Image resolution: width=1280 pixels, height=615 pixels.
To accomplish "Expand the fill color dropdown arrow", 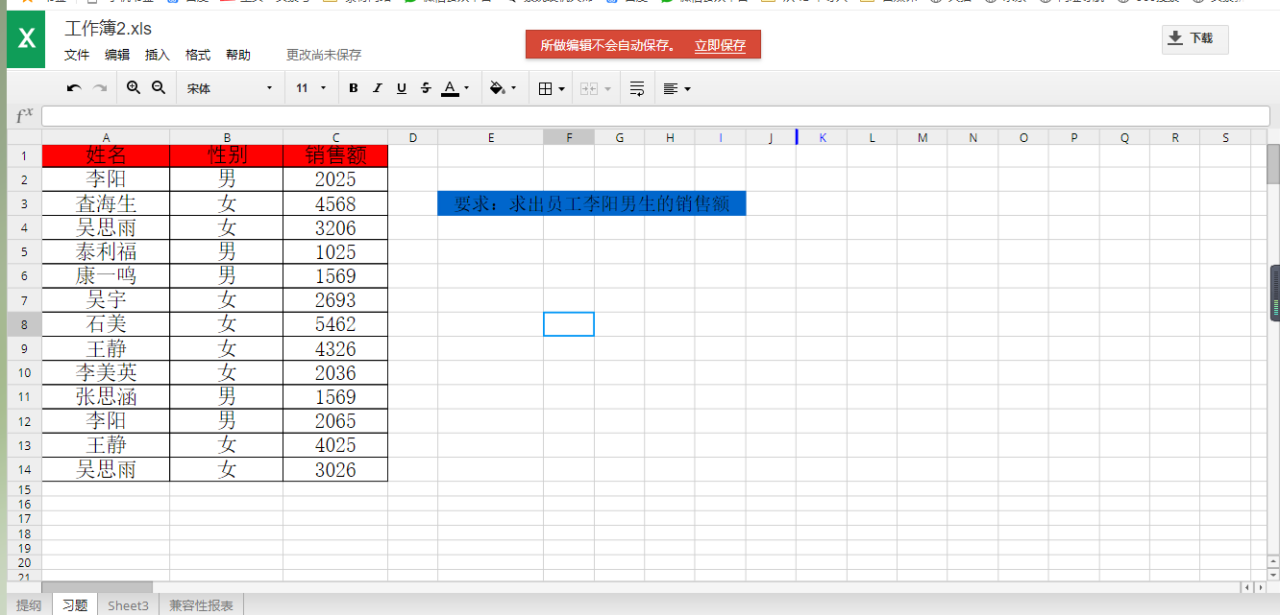I will (x=514, y=88).
